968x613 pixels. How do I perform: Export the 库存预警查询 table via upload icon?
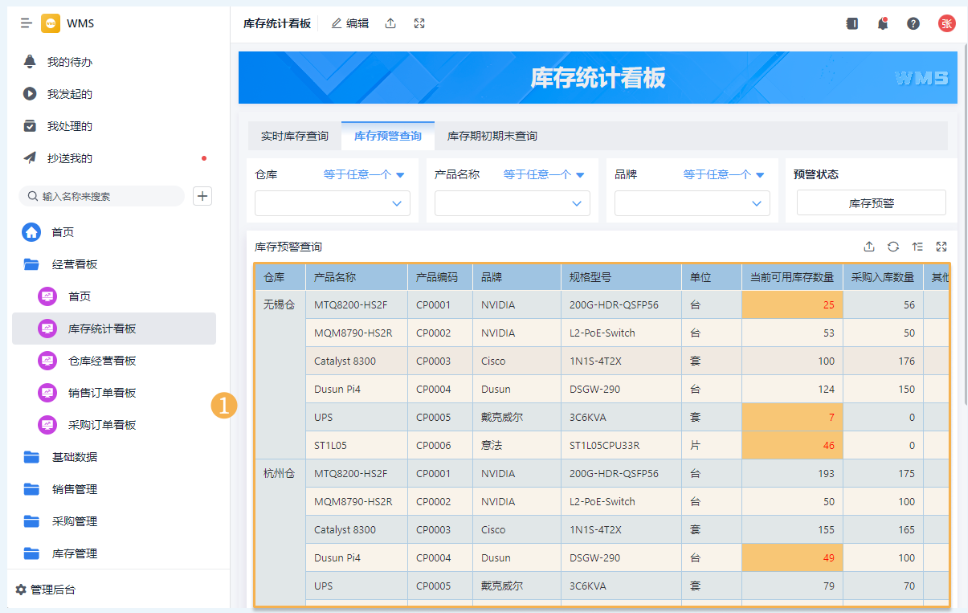[x=869, y=247]
